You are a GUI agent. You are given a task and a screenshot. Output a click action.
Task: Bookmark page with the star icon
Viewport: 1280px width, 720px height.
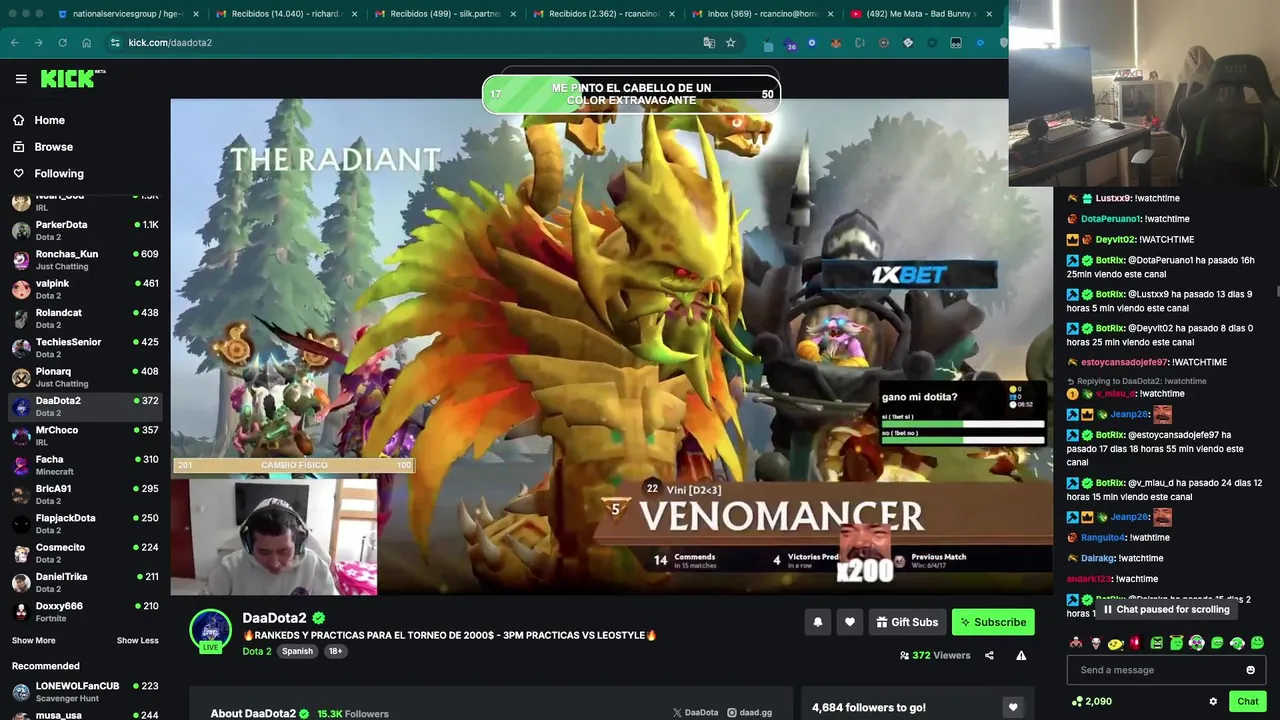(731, 43)
